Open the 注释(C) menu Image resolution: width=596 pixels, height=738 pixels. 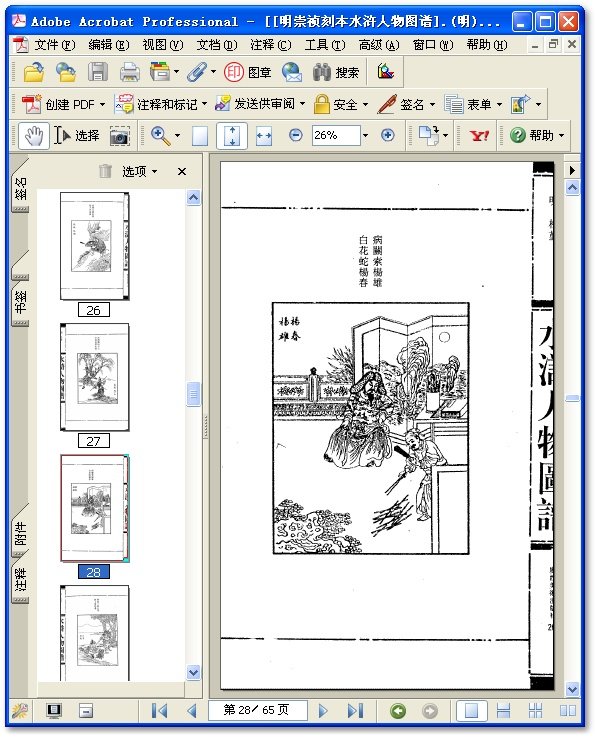click(x=271, y=45)
